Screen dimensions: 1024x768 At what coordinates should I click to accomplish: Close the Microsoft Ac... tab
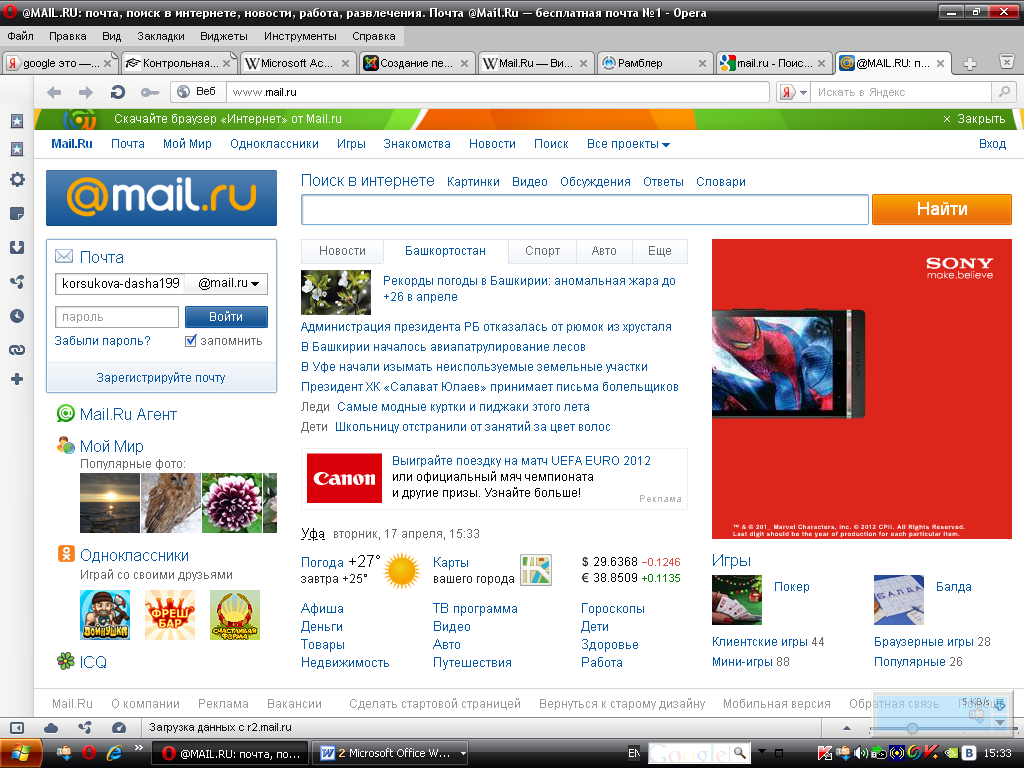click(x=345, y=63)
